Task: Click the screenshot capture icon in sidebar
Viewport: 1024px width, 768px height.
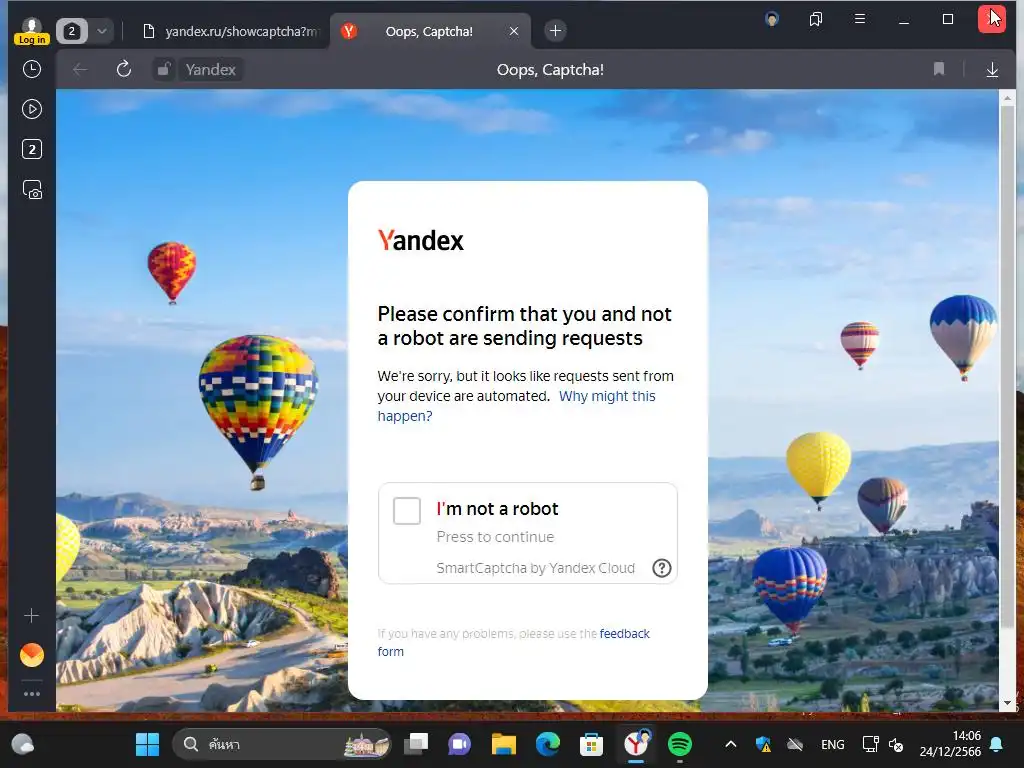Action: [32, 189]
